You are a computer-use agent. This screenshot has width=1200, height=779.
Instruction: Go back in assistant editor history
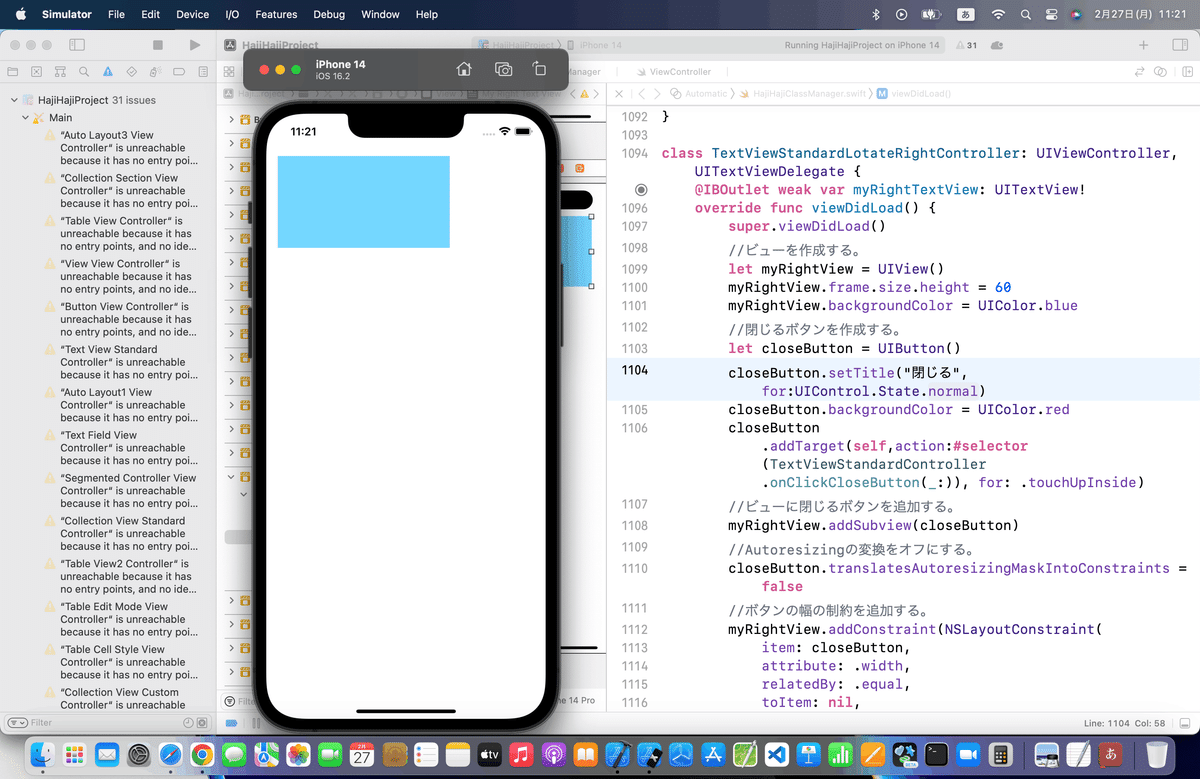pyautogui.click(x=641, y=93)
